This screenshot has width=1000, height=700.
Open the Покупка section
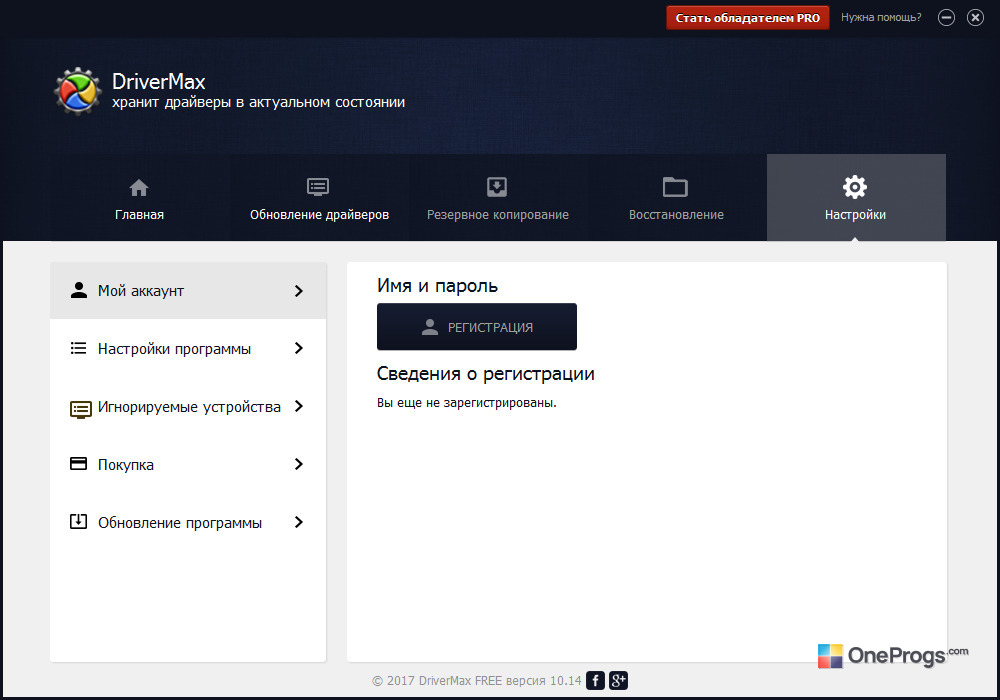tap(188, 464)
